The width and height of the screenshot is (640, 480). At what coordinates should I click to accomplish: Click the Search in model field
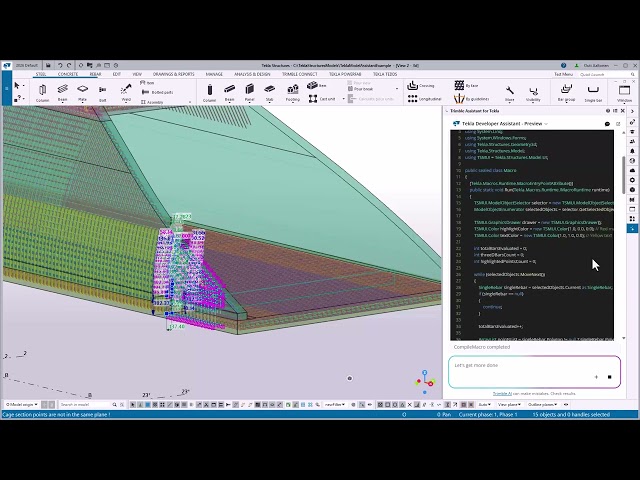click(85, 404)
